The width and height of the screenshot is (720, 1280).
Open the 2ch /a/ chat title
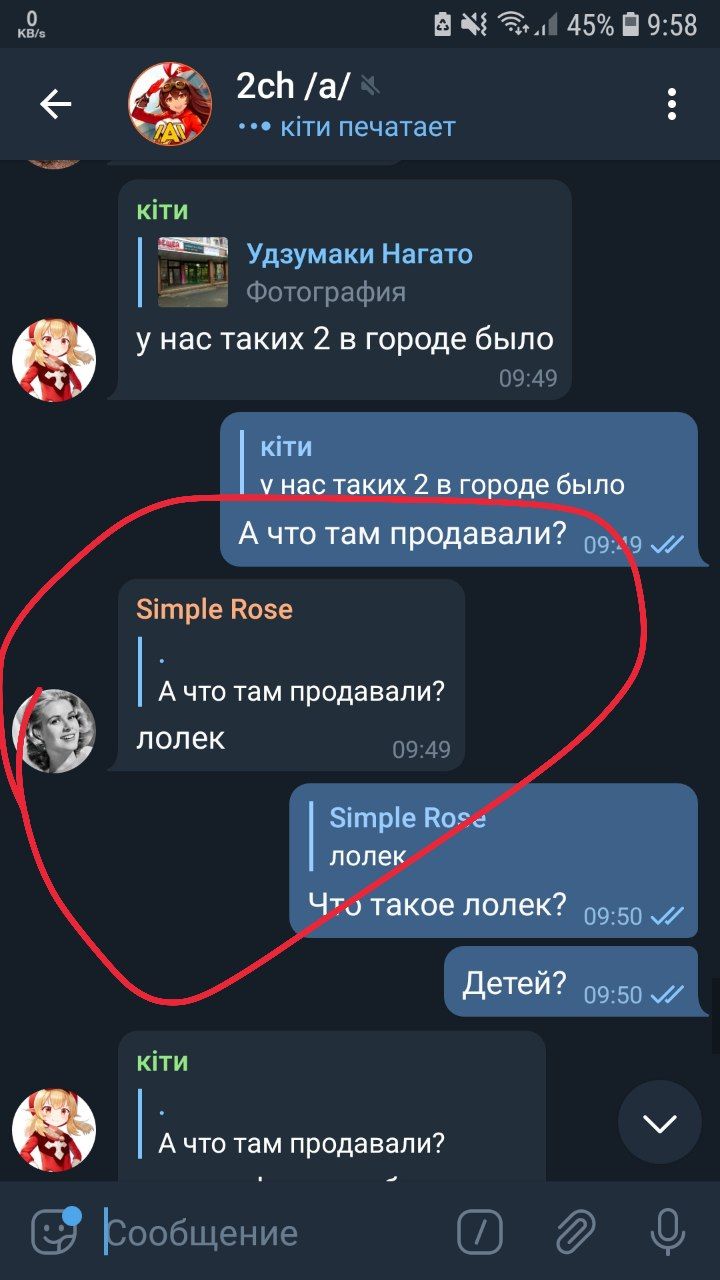click(x=293, y=86)
